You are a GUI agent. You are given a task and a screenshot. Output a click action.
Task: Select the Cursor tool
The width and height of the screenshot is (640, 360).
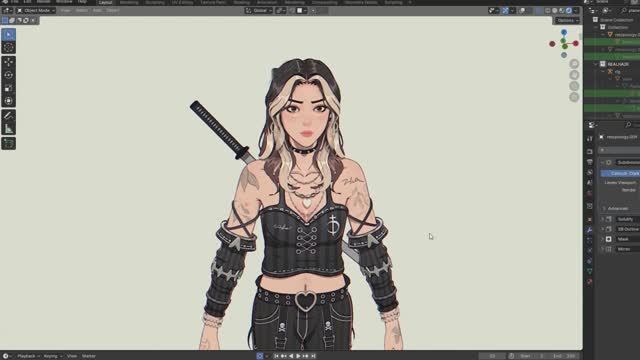(x=9, y=48)
